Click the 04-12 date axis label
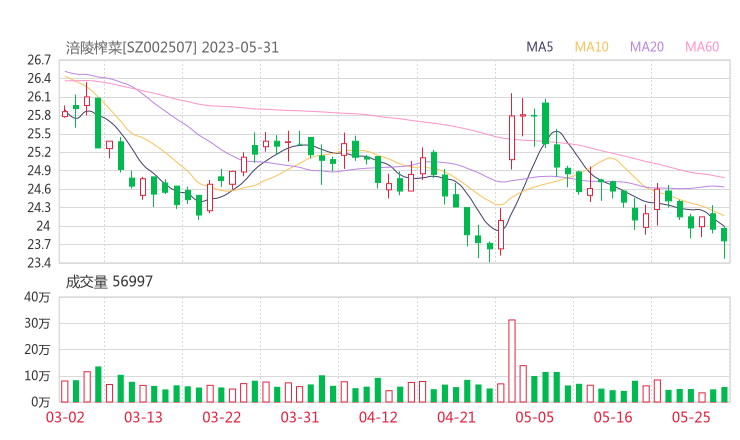740x440 pixels. [378, 417]
